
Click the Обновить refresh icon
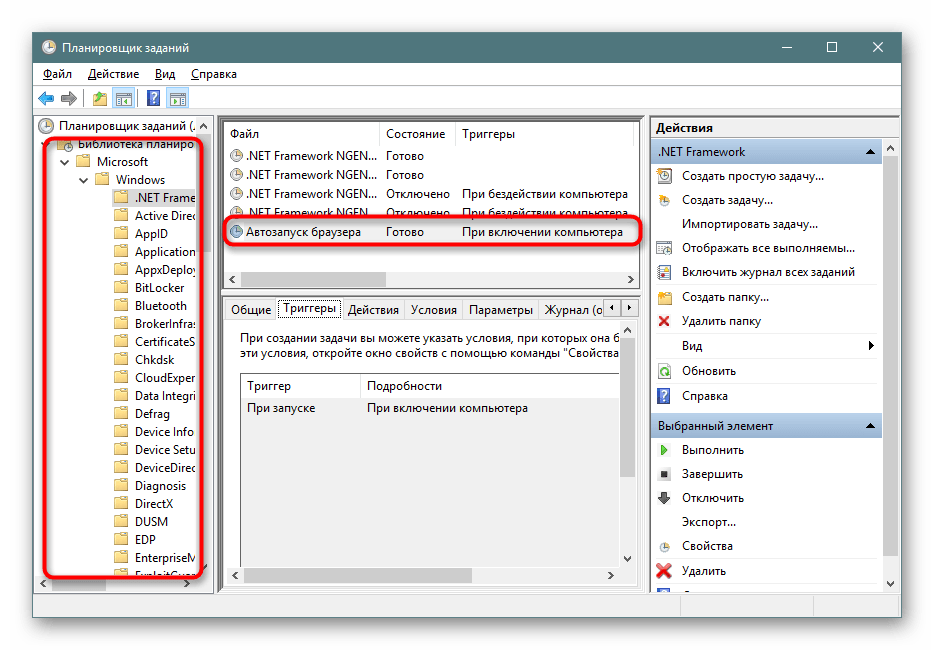(x=664, y=371)
